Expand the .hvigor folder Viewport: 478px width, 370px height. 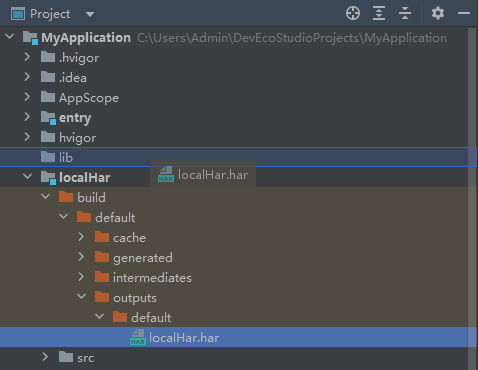point(27,57)
